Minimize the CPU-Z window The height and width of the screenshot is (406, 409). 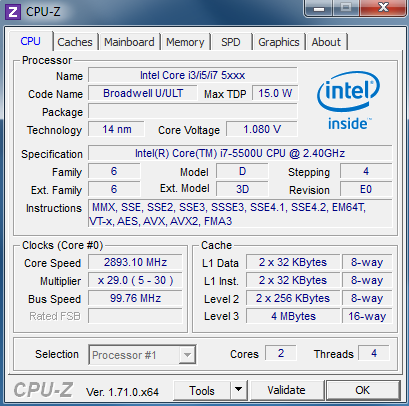coord(319,8)
